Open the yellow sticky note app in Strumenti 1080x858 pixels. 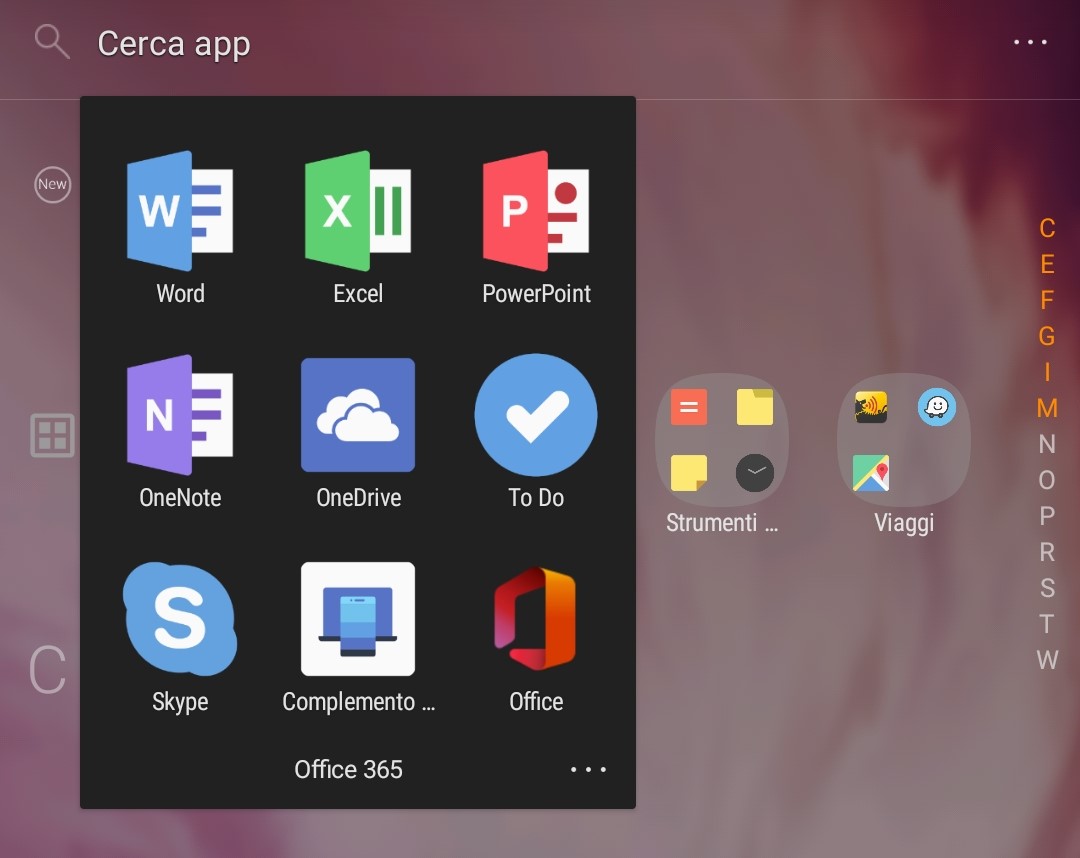689,473
